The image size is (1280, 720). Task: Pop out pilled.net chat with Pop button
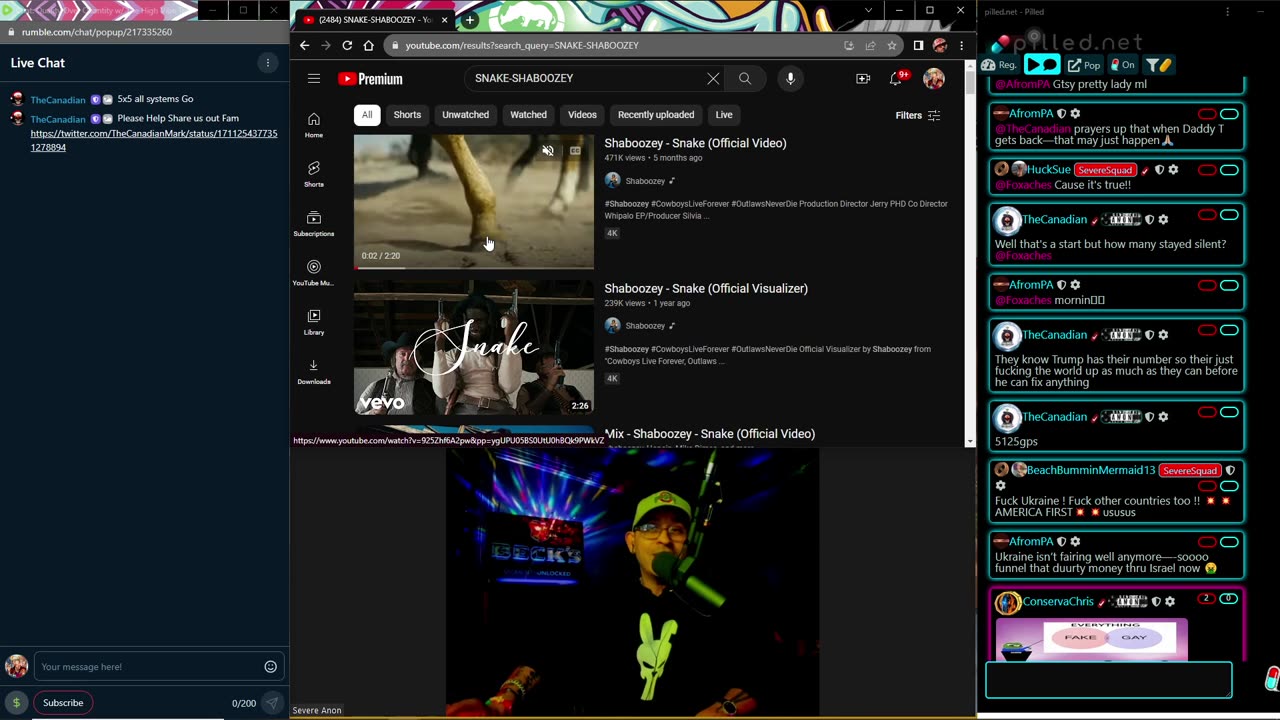[1084, 65]
